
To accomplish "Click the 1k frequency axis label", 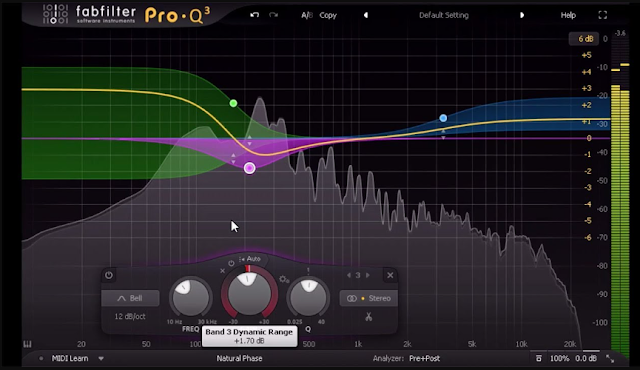I will (358, 344).
